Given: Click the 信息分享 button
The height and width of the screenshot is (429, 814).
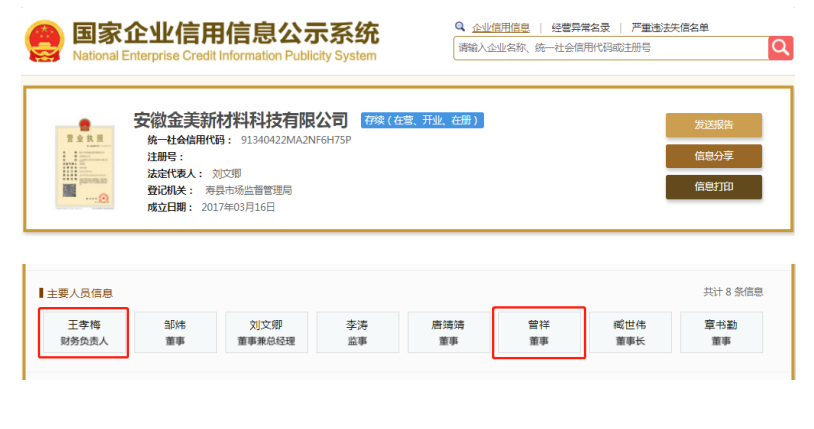Looking at the screenshot, I should point(714,156).
